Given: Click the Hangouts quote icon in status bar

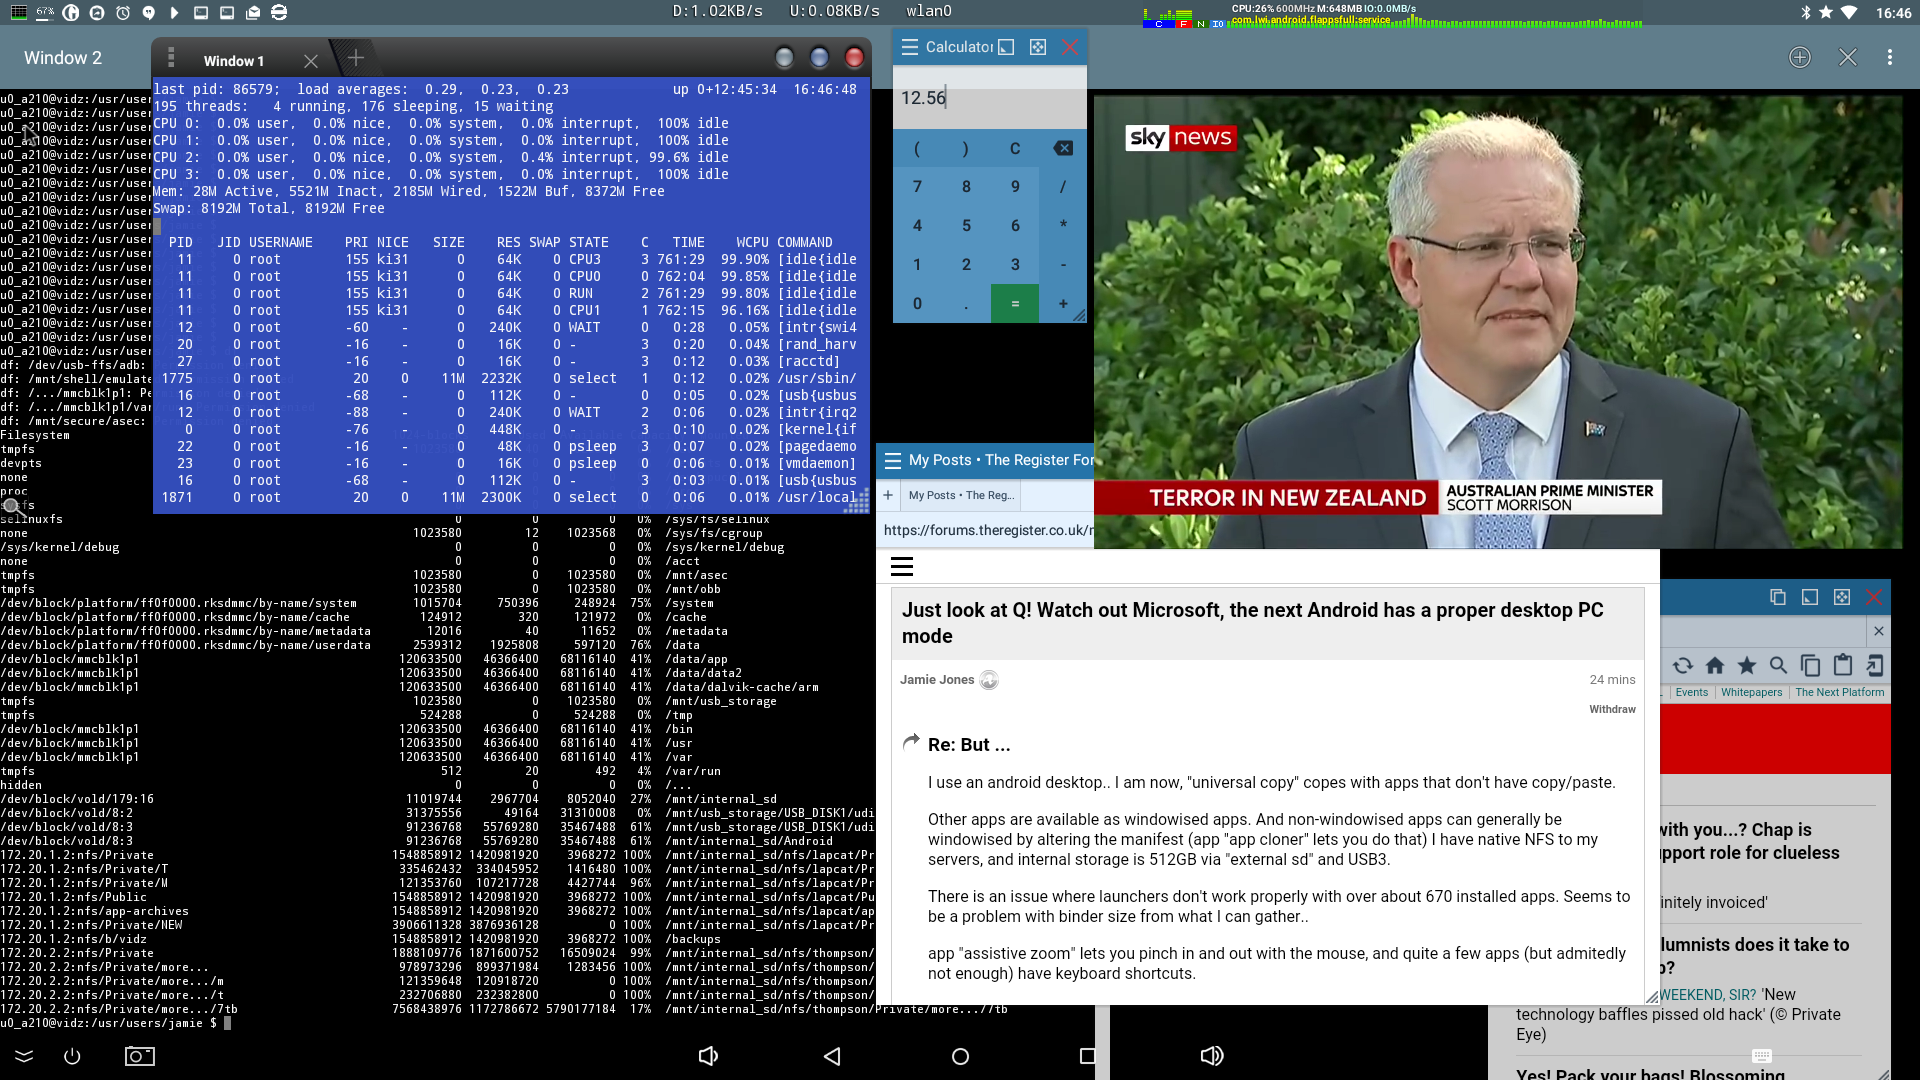Looking at the screenshot, I should pyautogui.click(x=149, y=12).
